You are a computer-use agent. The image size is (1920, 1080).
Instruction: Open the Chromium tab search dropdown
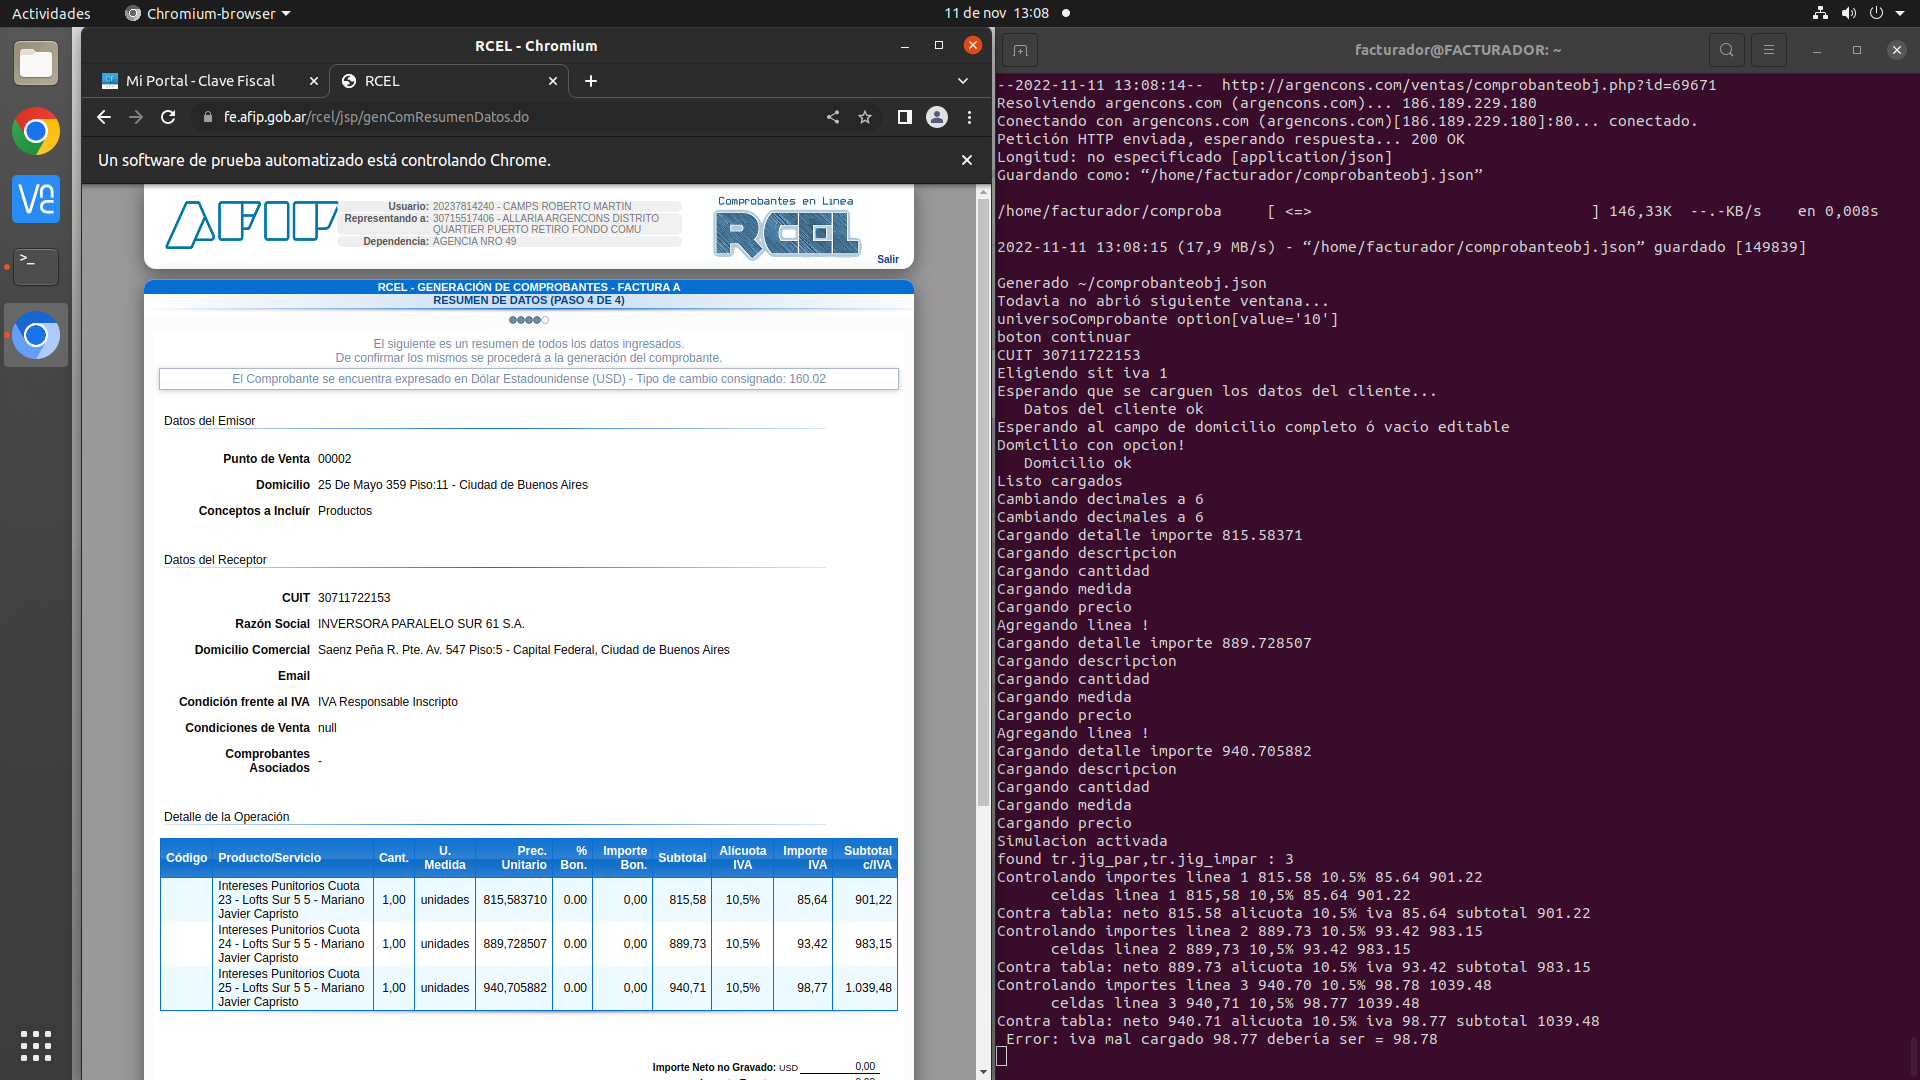click(x=963, y=81)
